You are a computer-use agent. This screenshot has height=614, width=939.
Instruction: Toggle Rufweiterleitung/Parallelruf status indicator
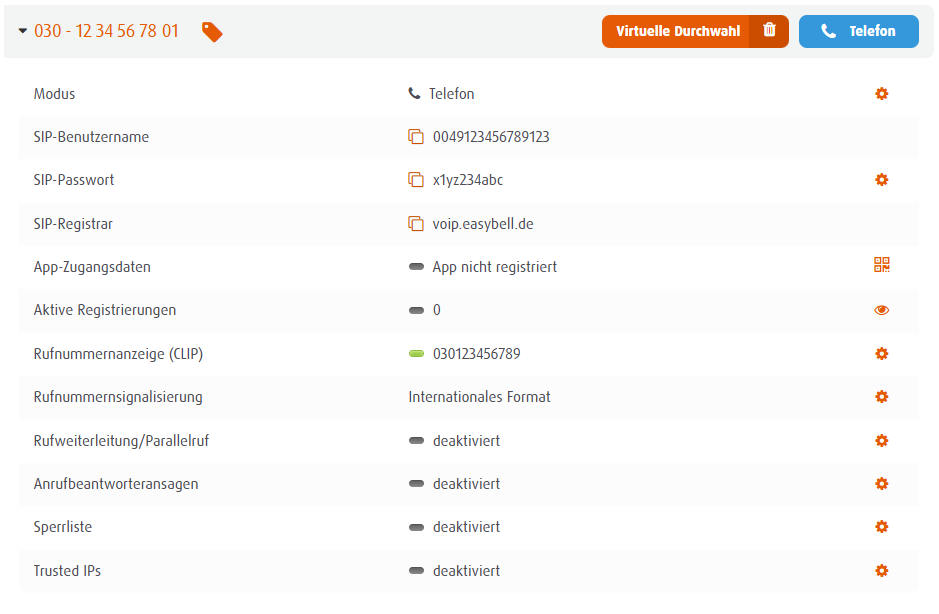coord(416,441)
